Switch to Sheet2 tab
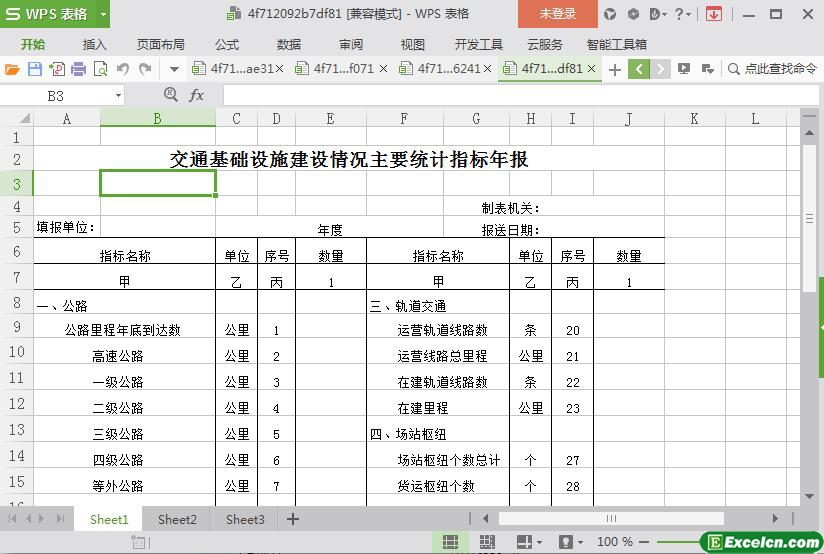The image size is (824, 554). point(177,519)
